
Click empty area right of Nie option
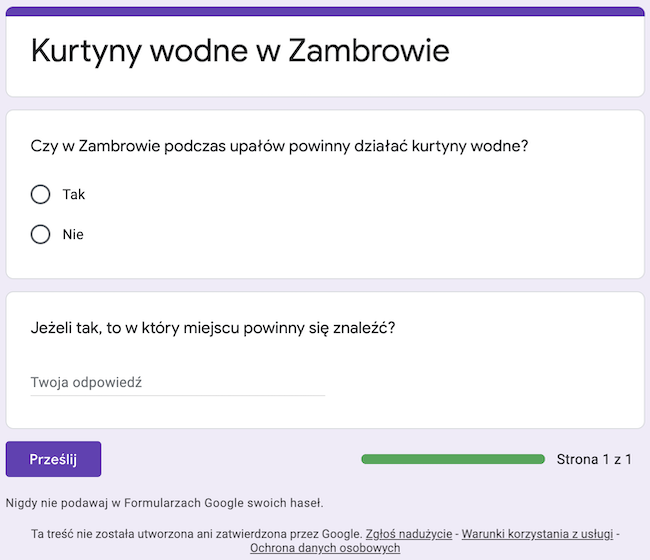coord(352,235)
